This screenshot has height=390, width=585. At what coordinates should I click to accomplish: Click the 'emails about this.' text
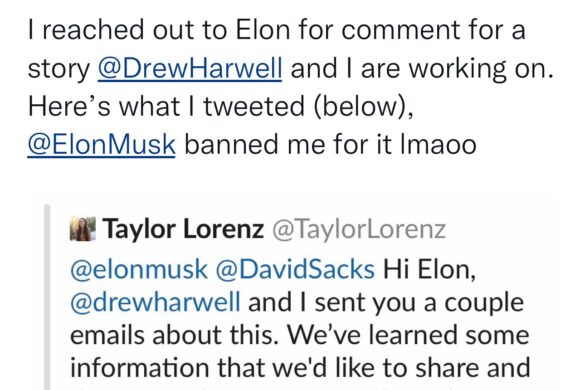[175, 334]
